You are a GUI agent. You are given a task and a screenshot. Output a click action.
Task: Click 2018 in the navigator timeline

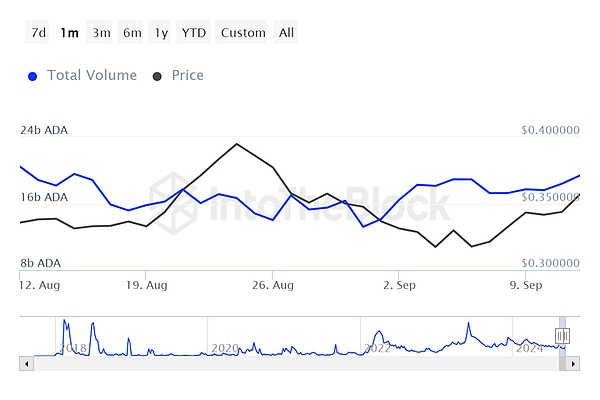pyautogui.click(x=75, y=348)
